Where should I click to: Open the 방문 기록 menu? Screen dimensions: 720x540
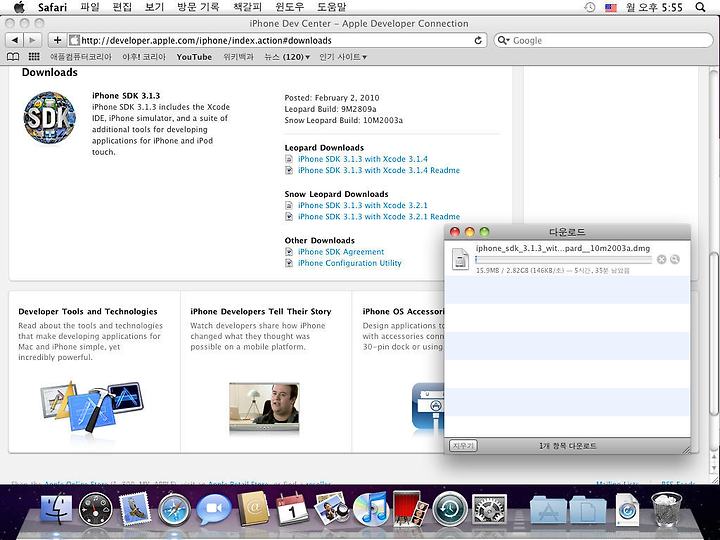click(198, 7)
